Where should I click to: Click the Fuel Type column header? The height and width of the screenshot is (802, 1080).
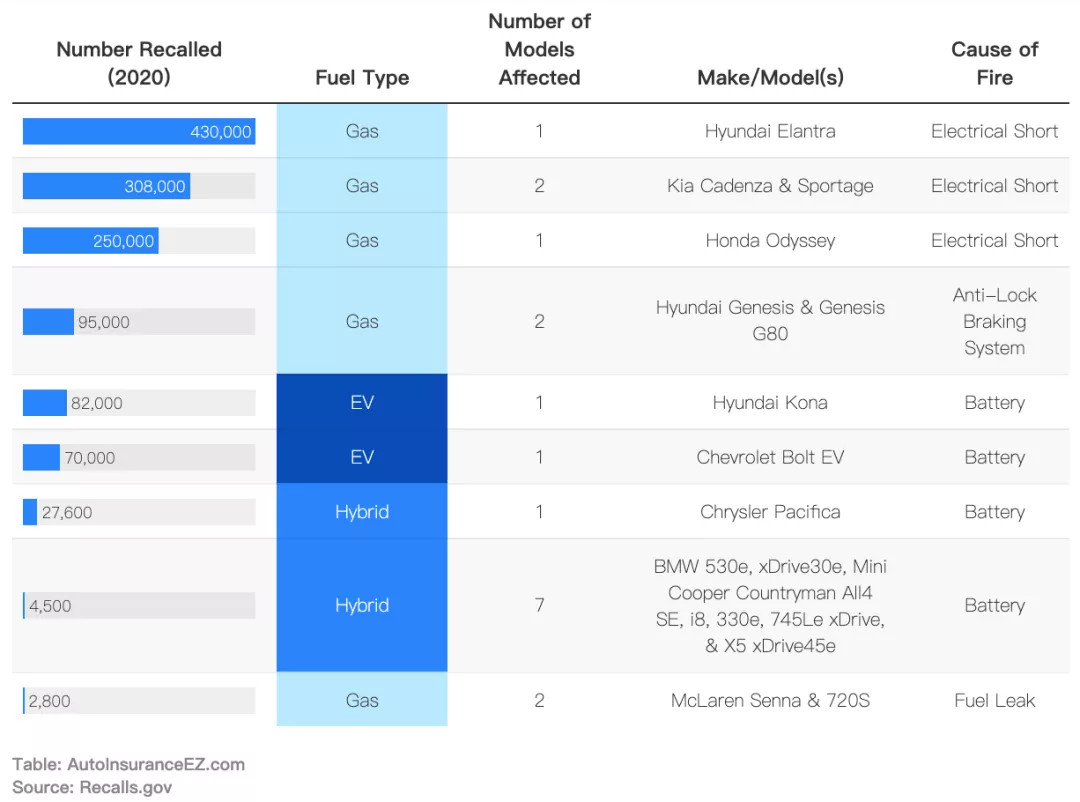coord(362,77)
